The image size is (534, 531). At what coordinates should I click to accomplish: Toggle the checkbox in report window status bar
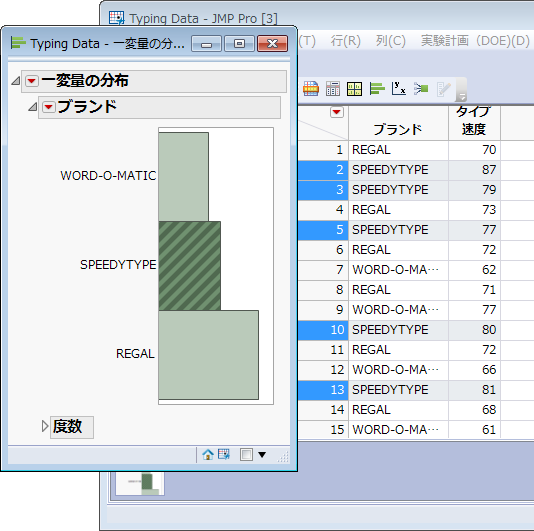[x=246, y=454]
